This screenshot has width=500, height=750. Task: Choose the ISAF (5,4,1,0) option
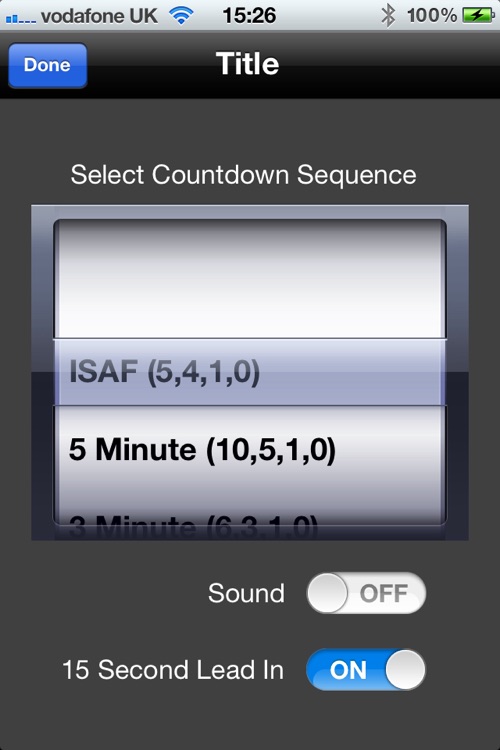coord(165,372)
